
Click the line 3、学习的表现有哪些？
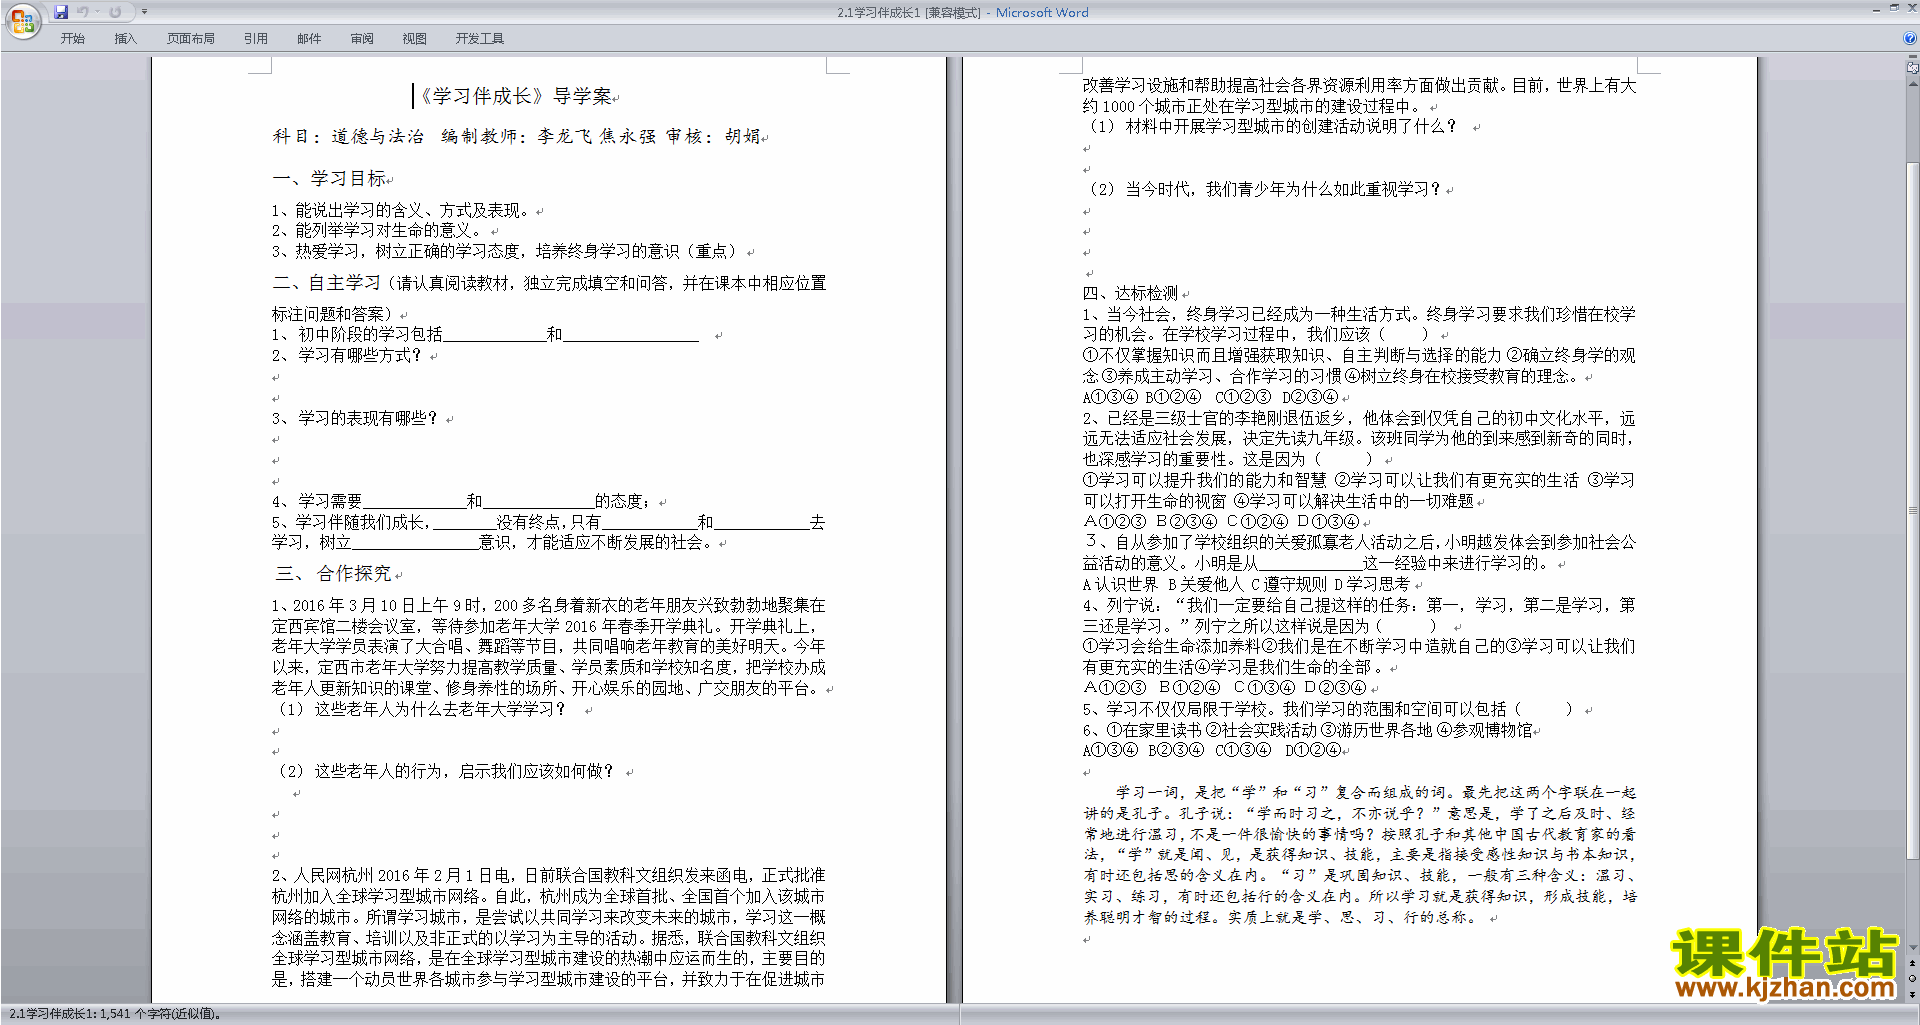[x=355, y=418]
